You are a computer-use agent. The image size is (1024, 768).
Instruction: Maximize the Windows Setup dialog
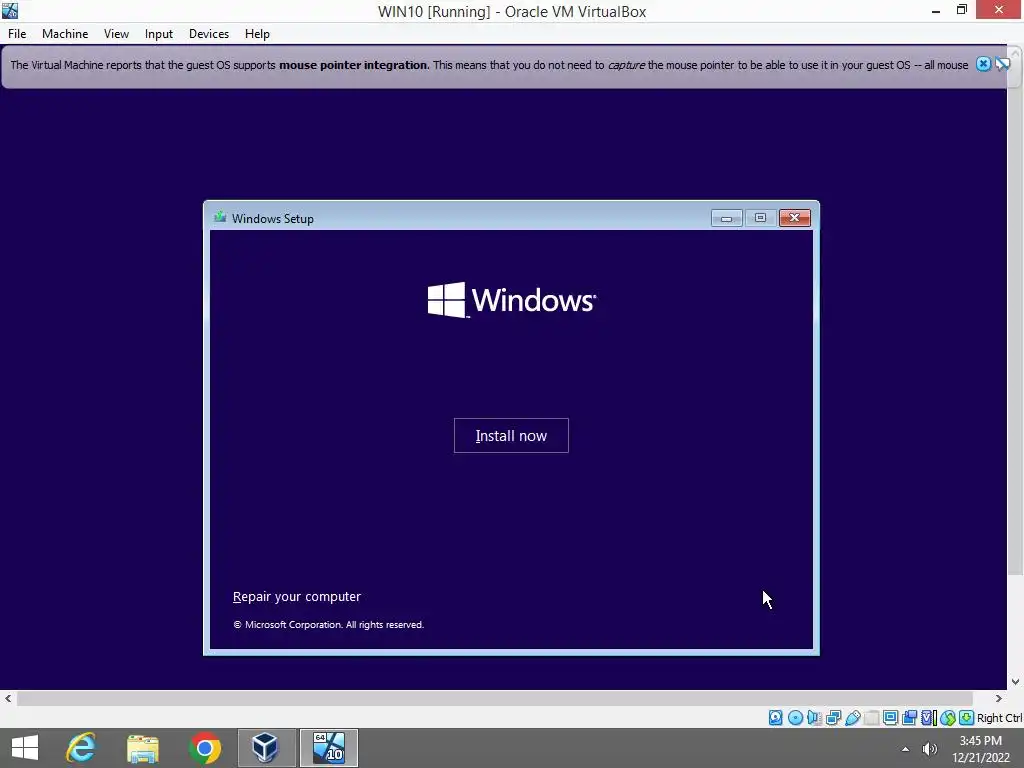pos(760,218)
